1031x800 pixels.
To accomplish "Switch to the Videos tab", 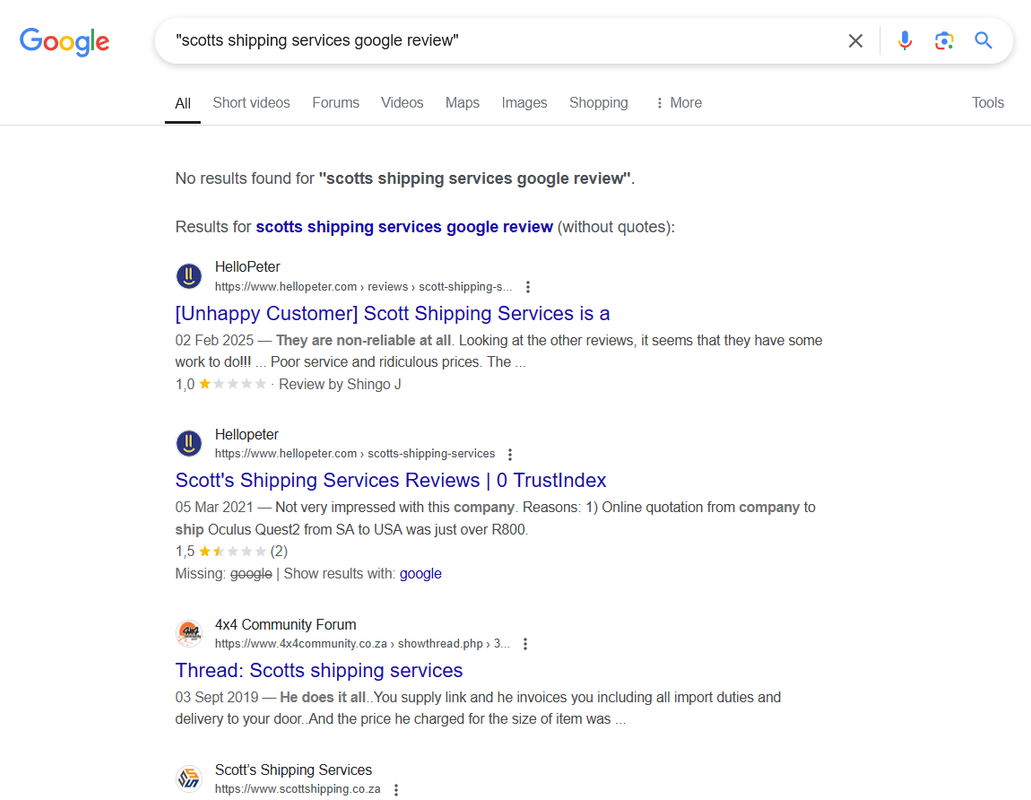I will (402, 103).
